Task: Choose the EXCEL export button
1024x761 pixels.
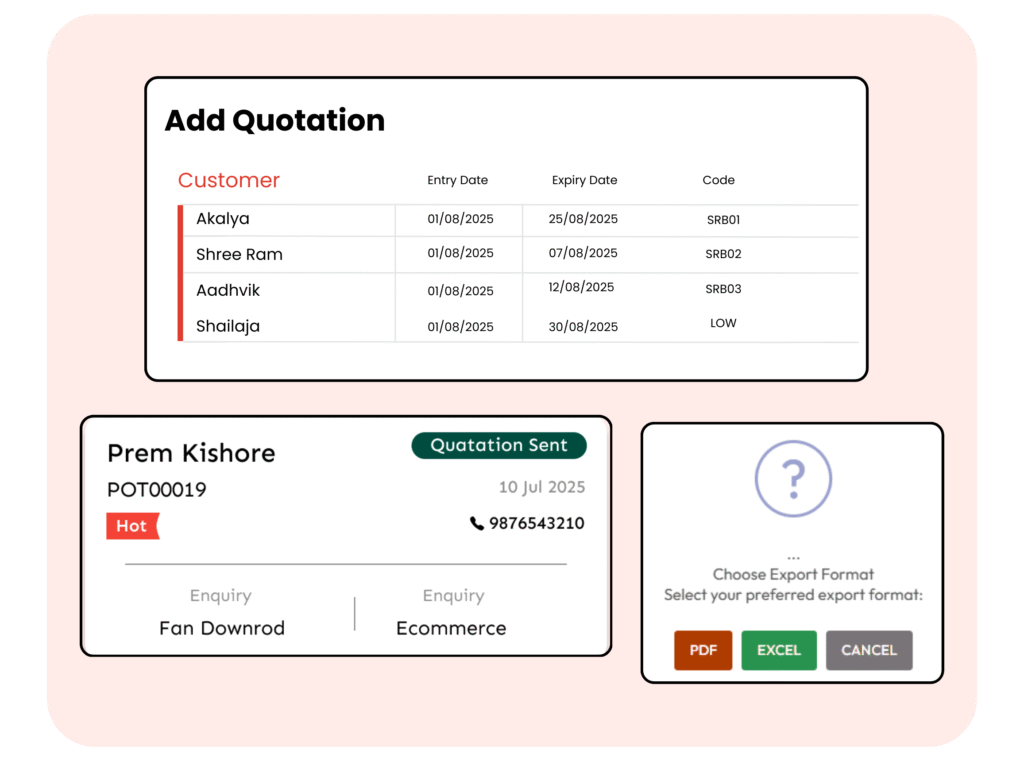Action: 778,650
